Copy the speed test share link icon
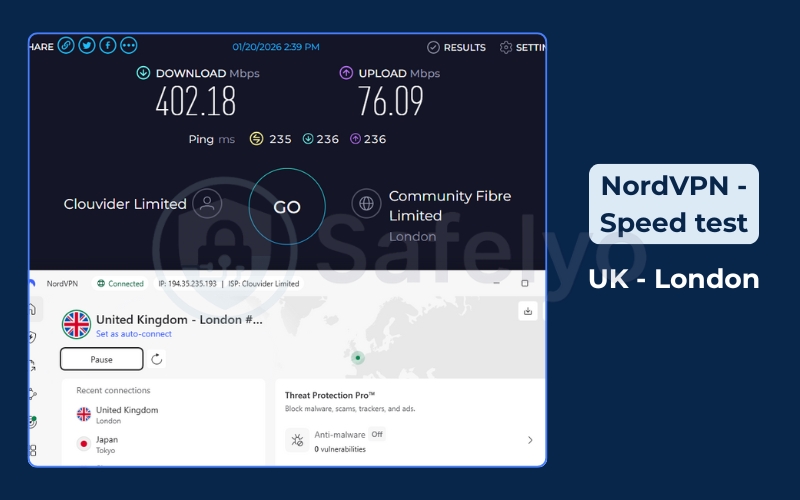The height and width of the screenshot is (500, 800). tap(66, 45)
